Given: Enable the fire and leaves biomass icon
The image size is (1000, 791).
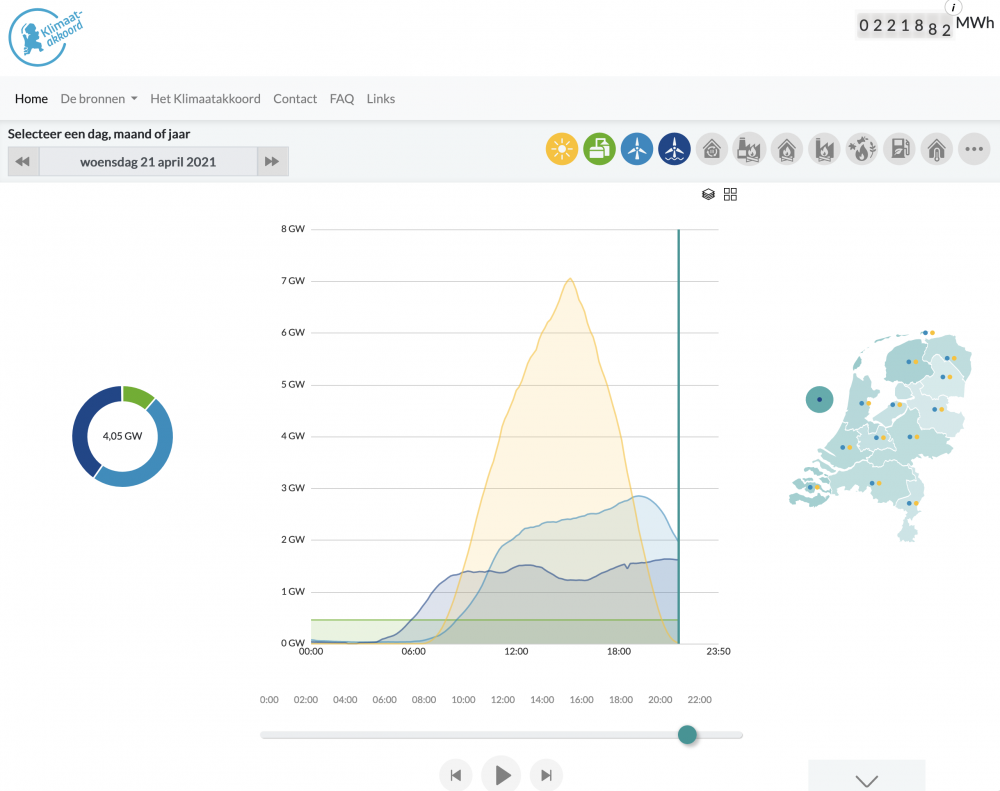Looking at the screenshot, I should [862, 149].
